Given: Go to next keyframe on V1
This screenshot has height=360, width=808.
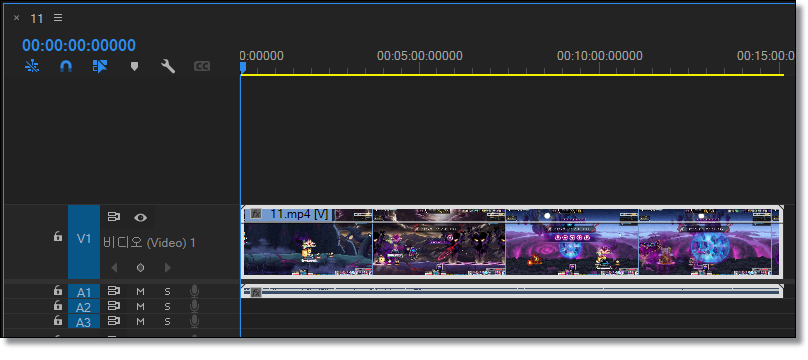Looking at the screenshot, I should [x=167, y=267].
